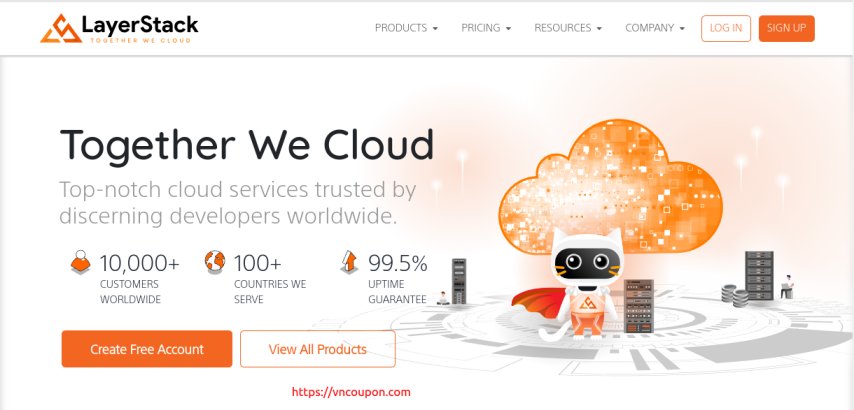
Task: Click the coin stacks icon
Action: 735,295
